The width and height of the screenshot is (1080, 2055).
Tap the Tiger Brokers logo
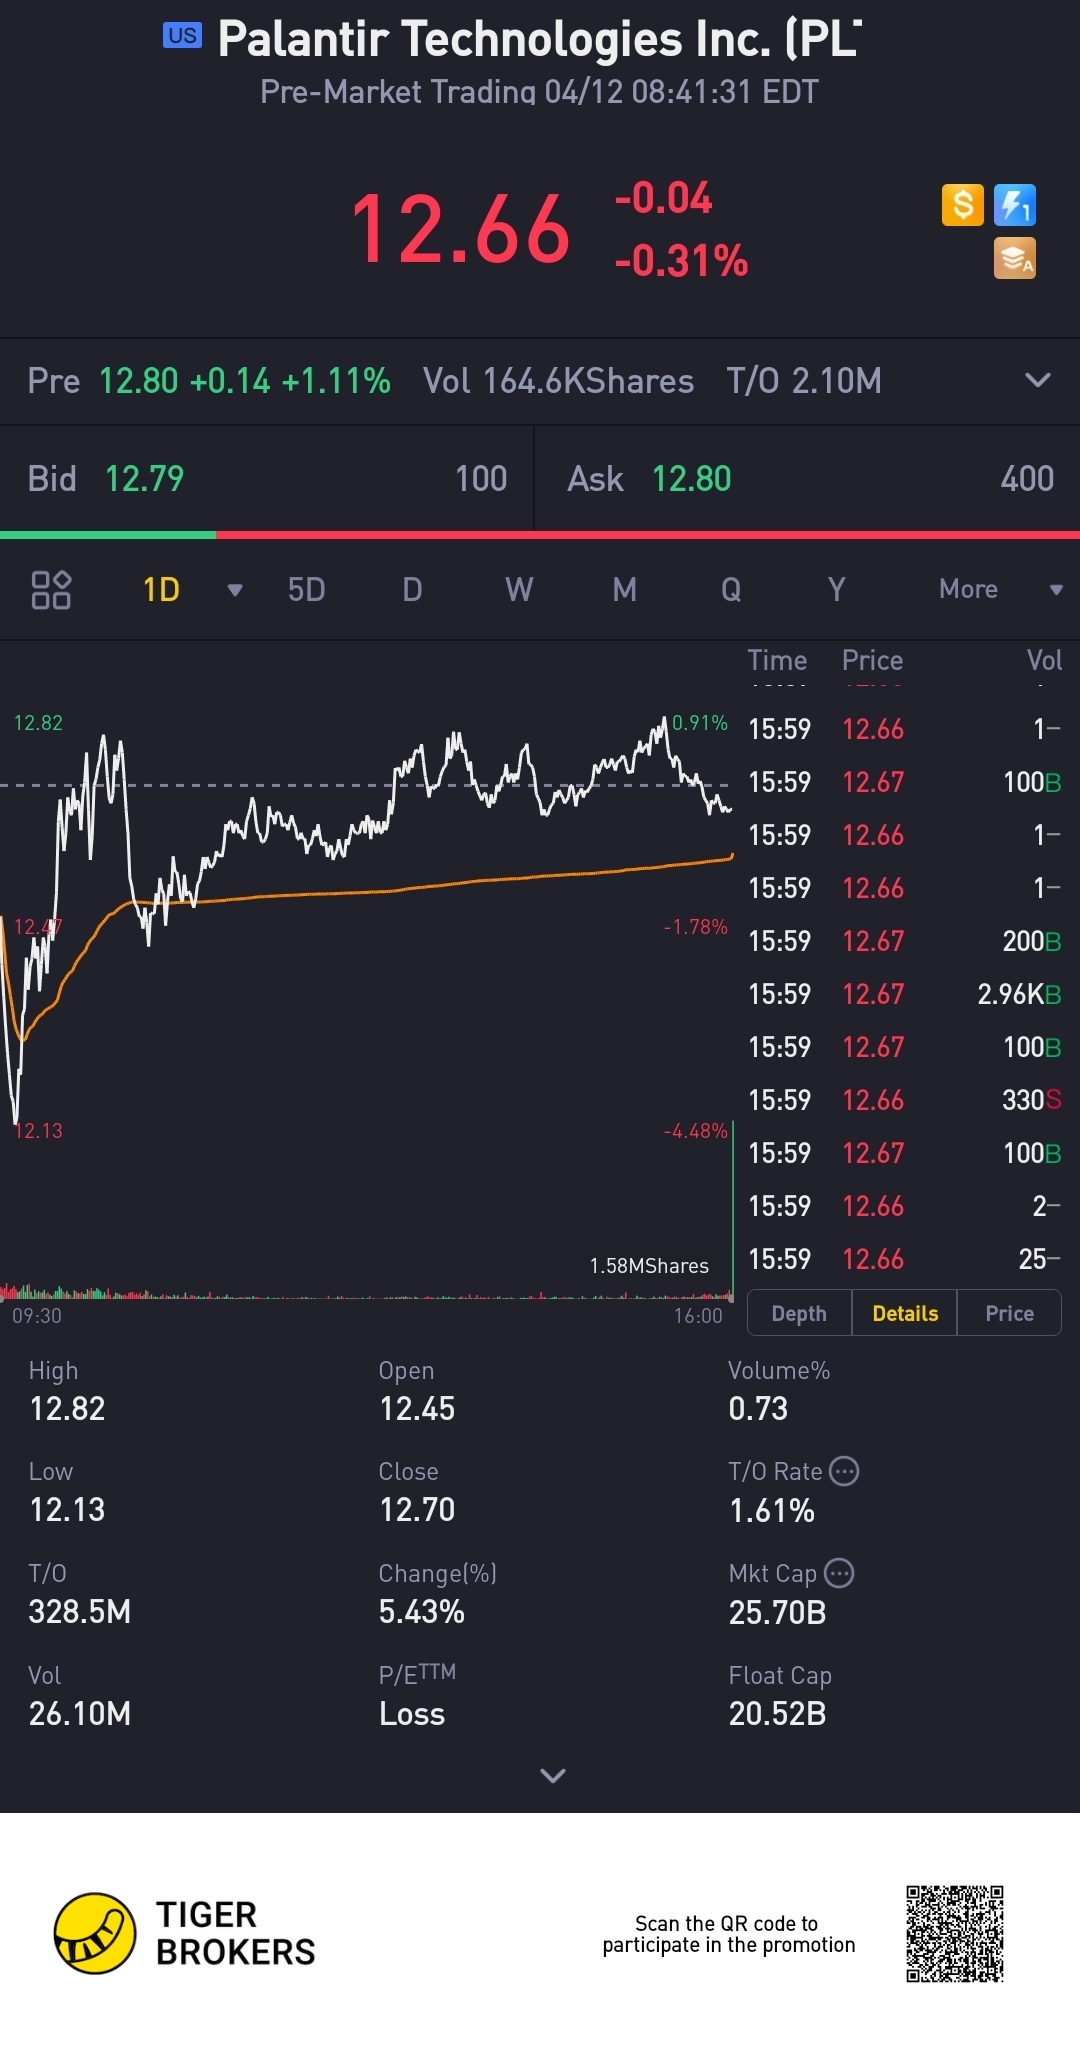[x=185, y=1933]
